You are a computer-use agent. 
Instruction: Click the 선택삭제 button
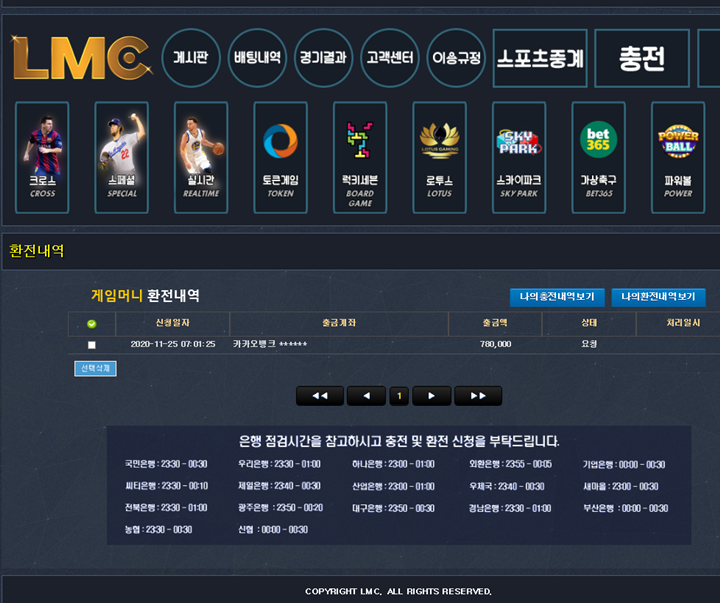click(x=96, y=368)
